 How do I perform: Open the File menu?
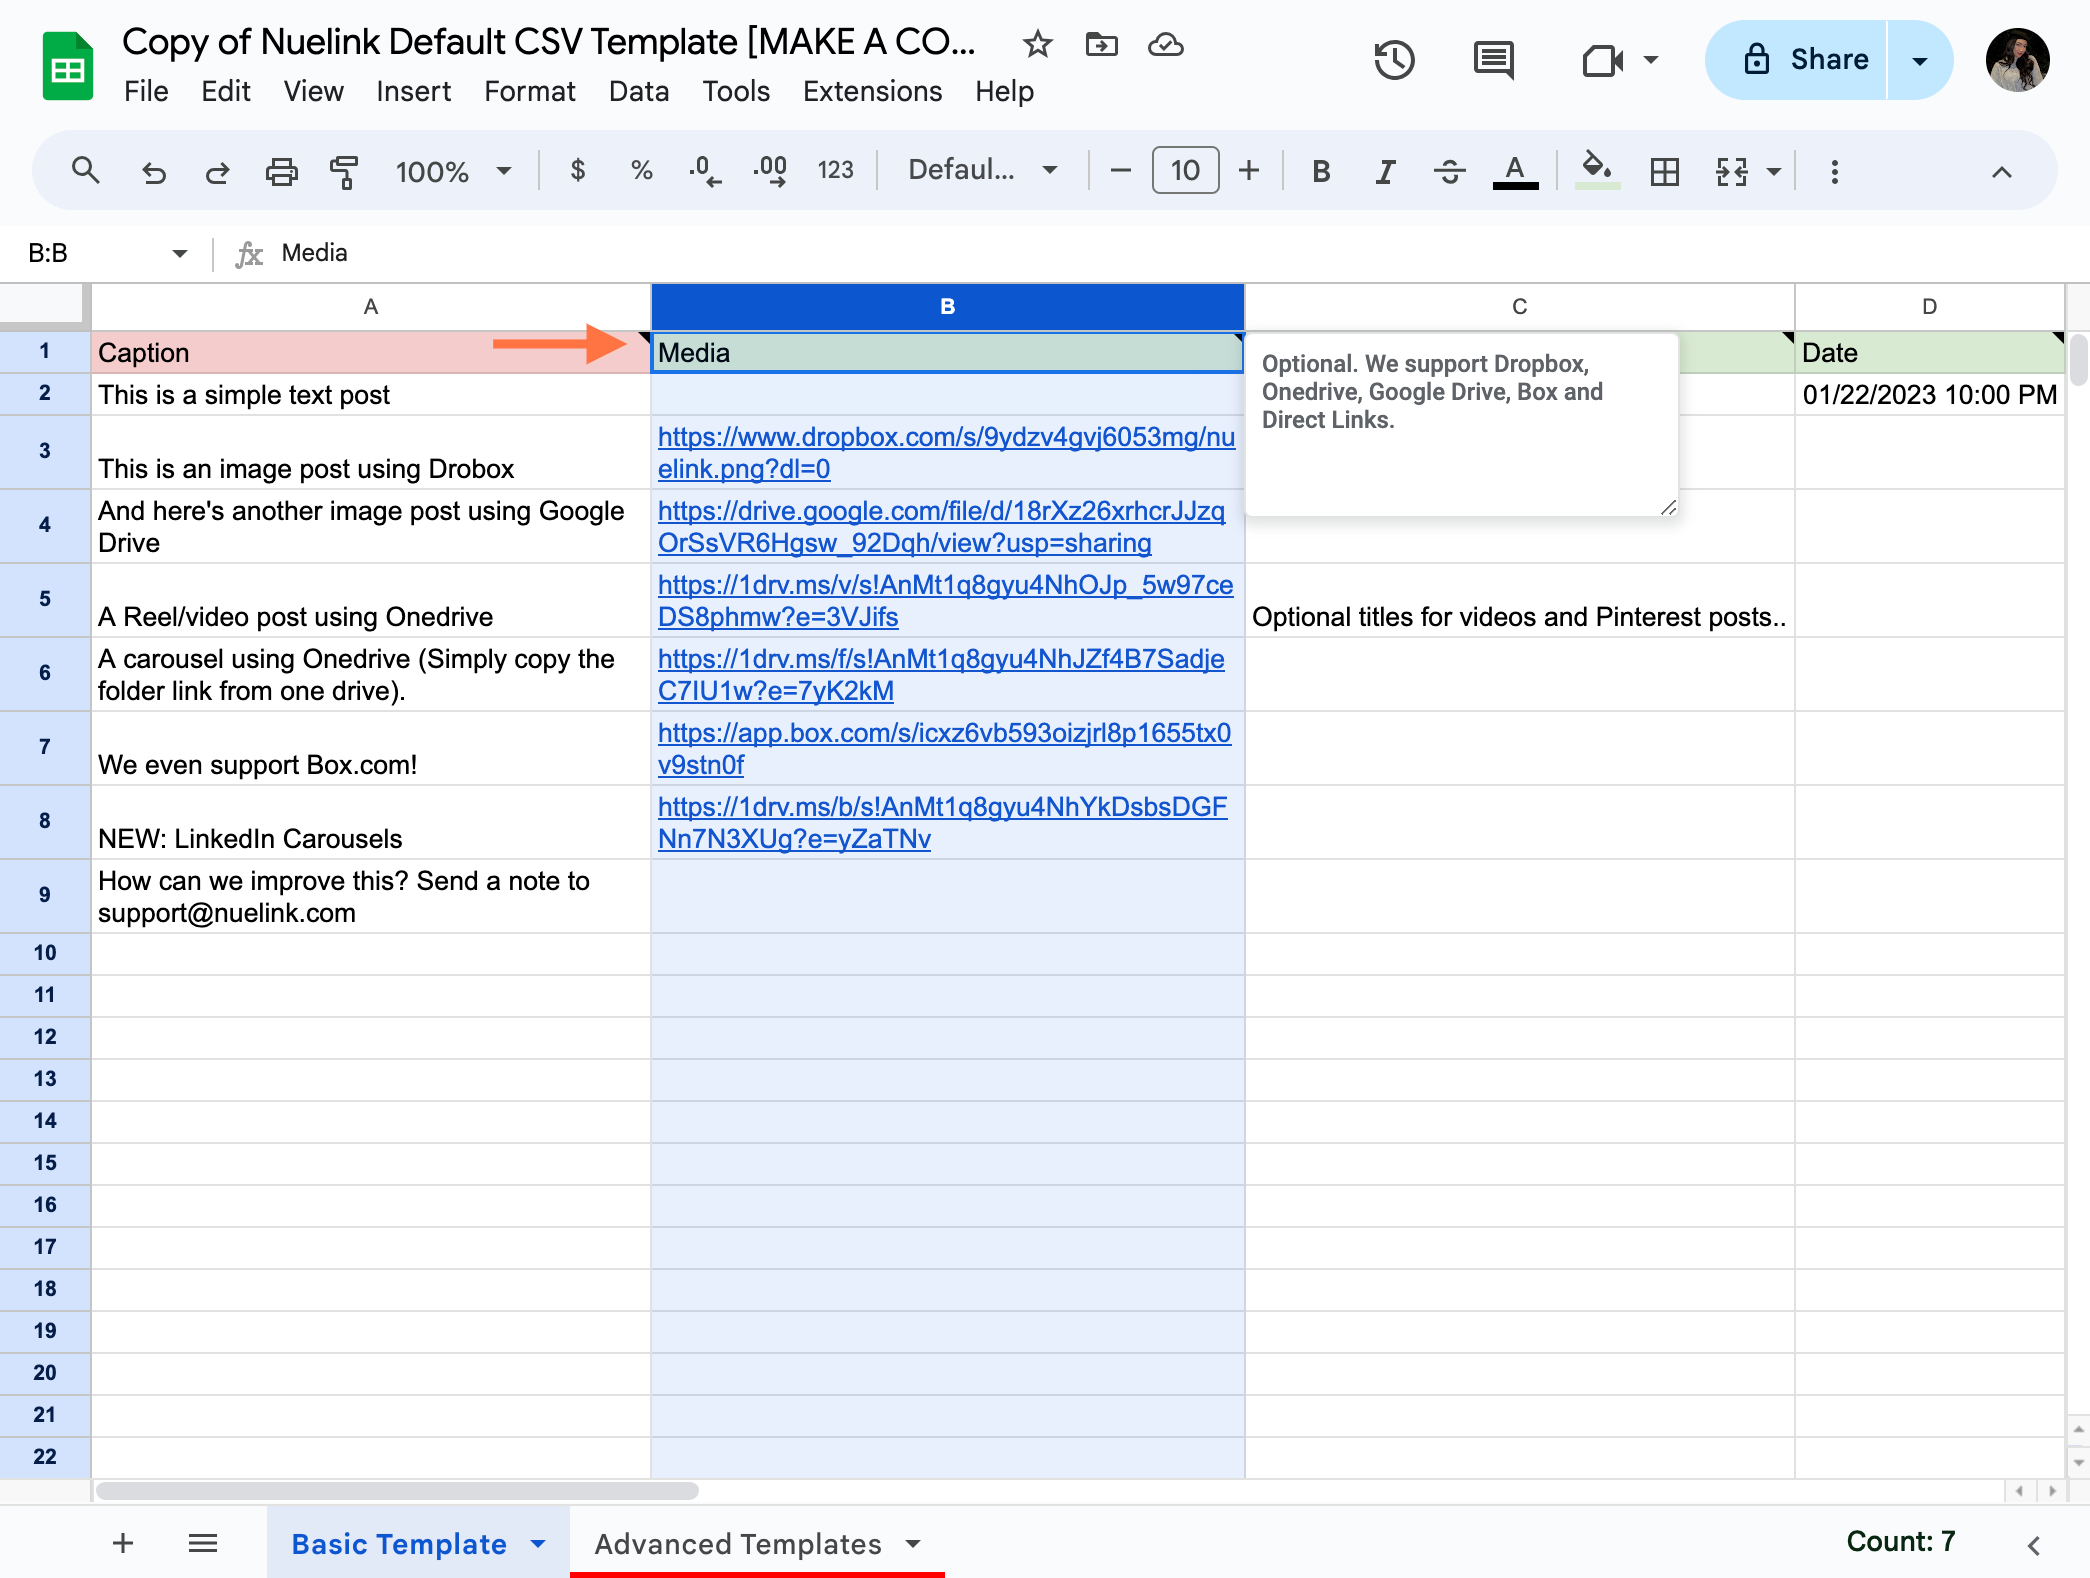click(146, 91)
